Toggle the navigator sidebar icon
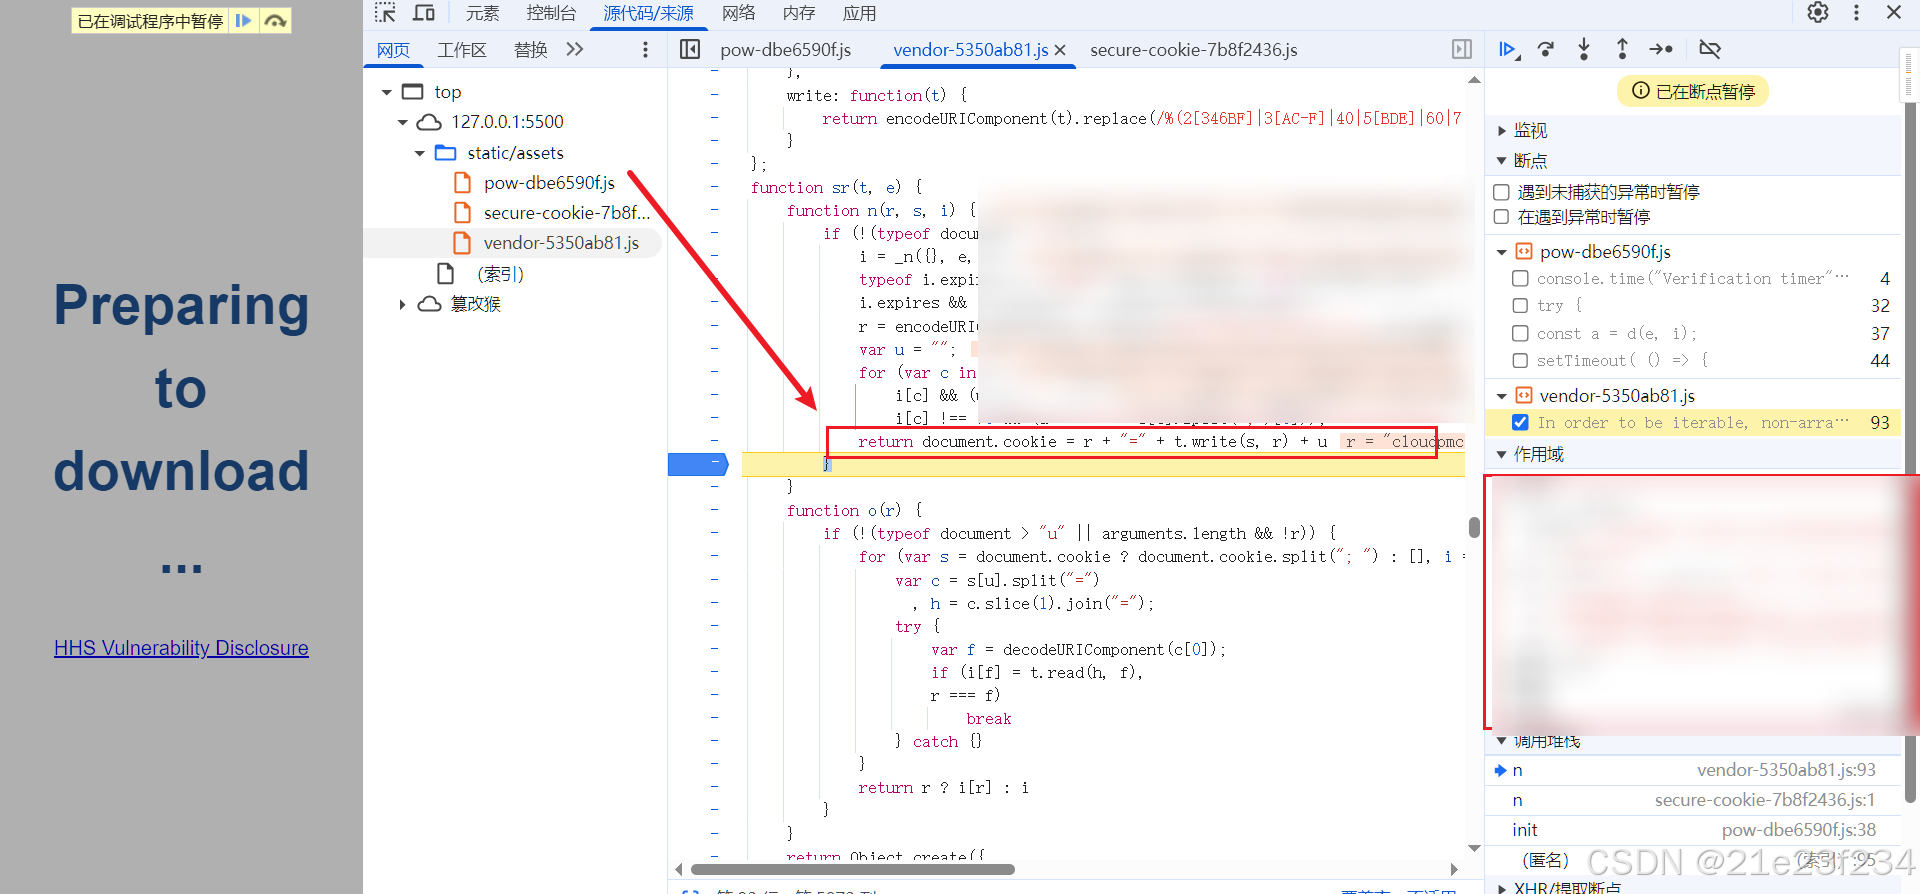The width and height of the screenshot is (1920, 894). [690, 49]
